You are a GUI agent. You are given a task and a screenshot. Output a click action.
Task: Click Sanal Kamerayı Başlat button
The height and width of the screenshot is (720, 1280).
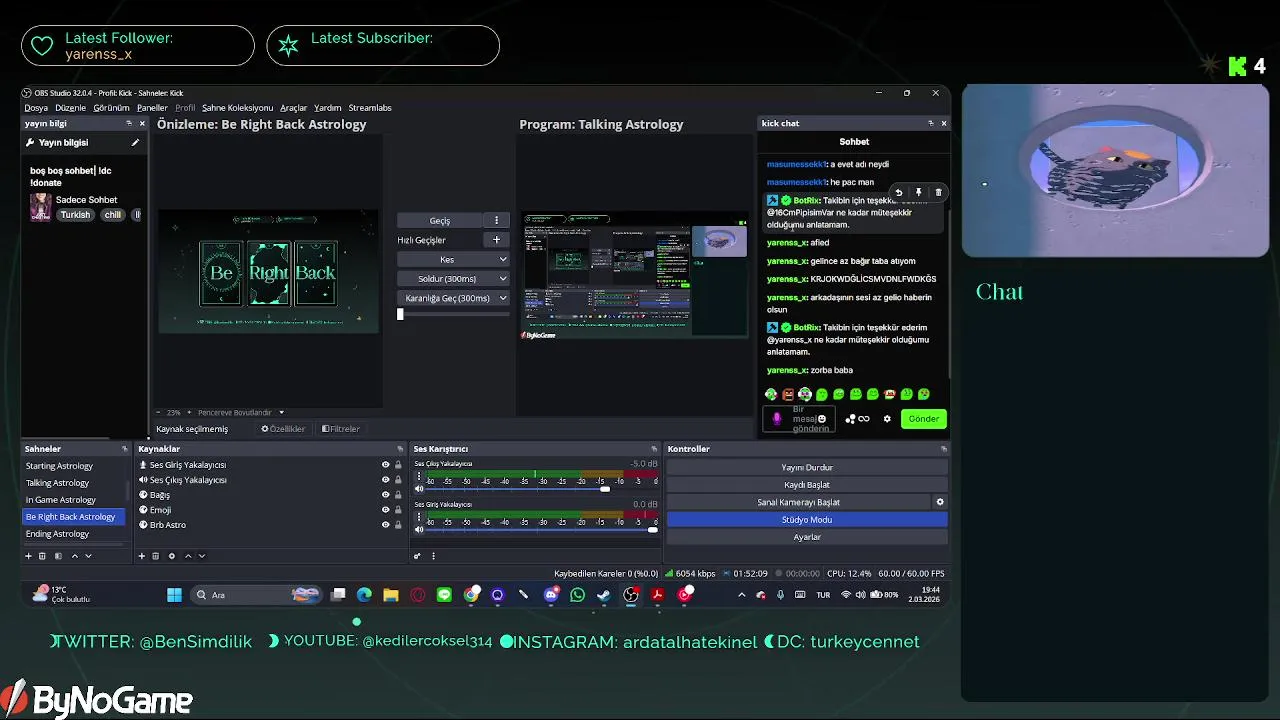click(x=798, y=502)
